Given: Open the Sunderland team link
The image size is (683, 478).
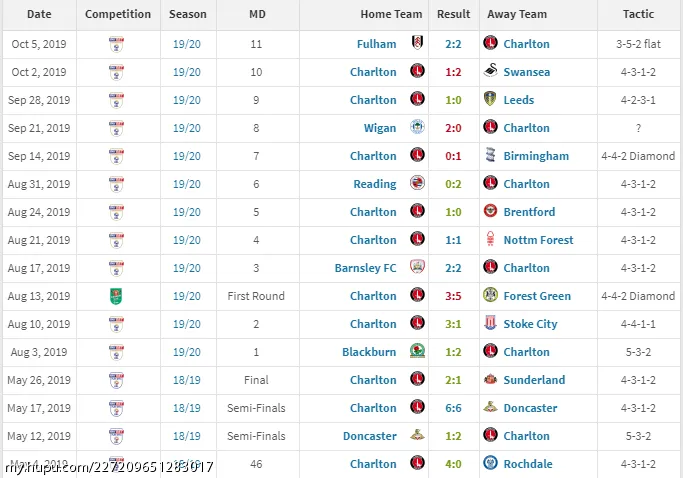Looking at the screenshot, I should pos(534,380).
